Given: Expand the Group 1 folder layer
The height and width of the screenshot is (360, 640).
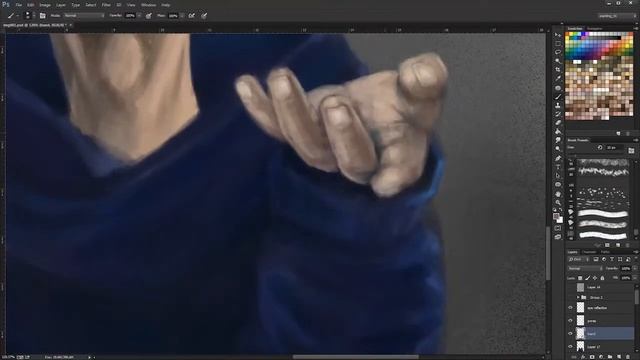Looking at the screenshot, I should pos(578,297).
